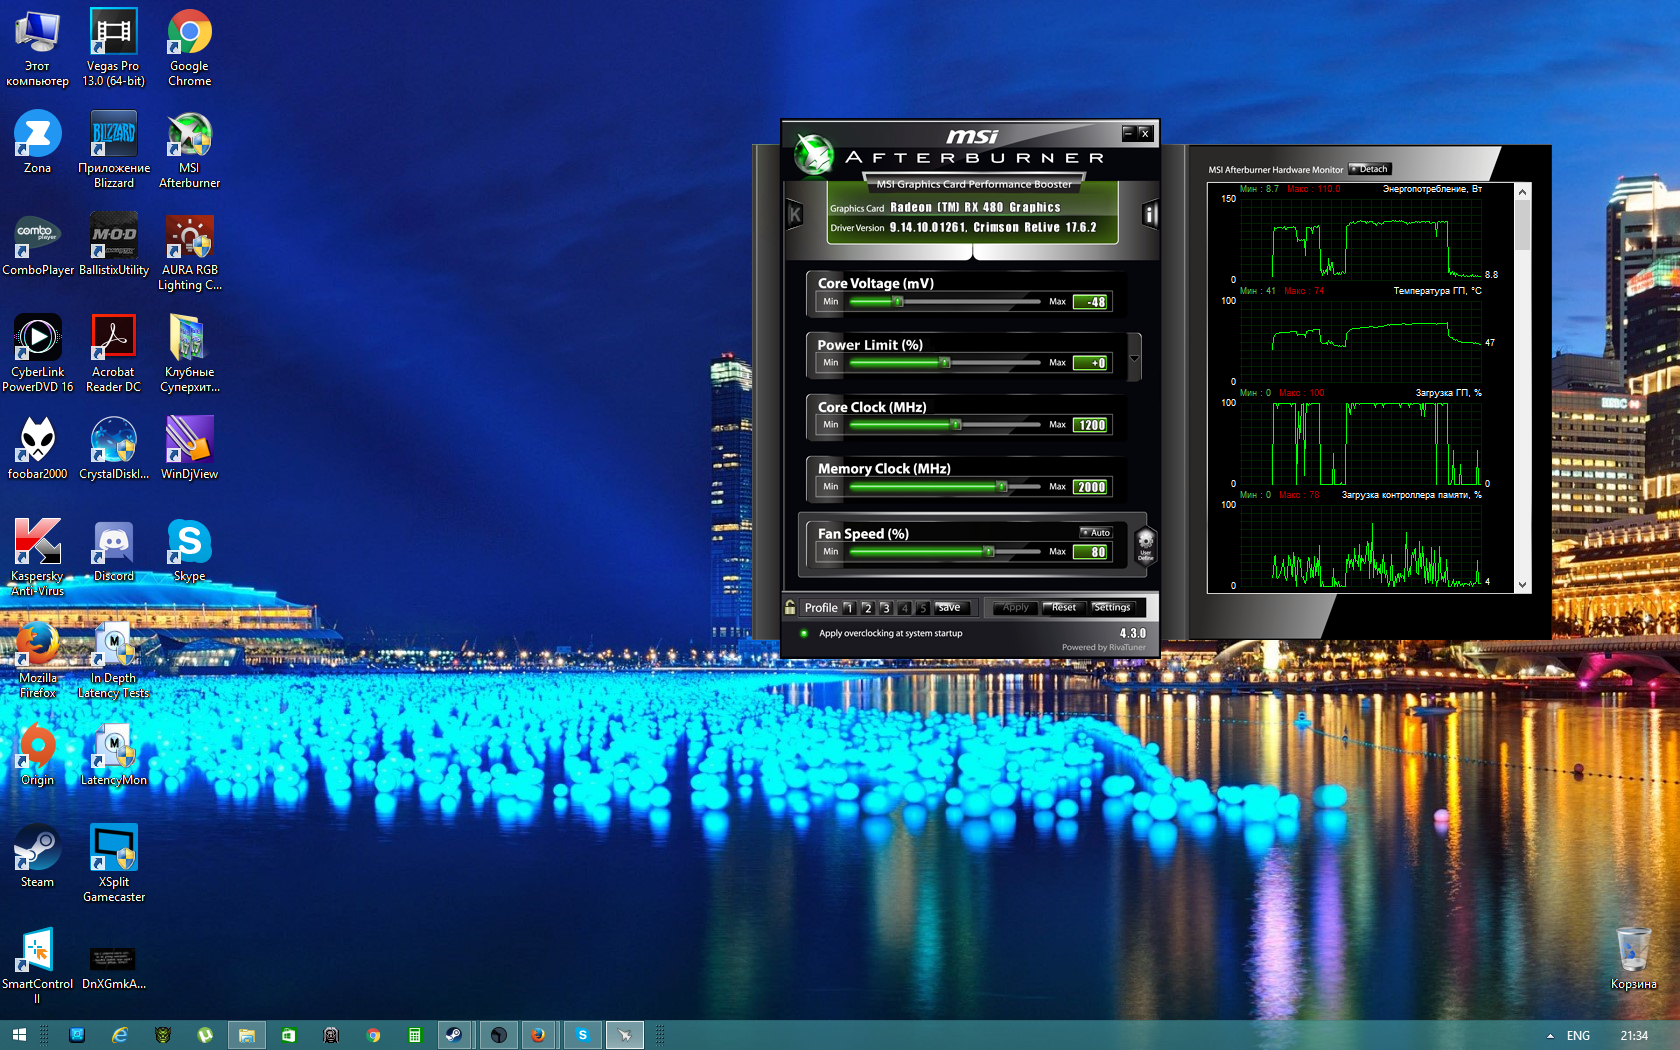Click the Kombustor K button in Afterburner

click(x=795, y=214)
